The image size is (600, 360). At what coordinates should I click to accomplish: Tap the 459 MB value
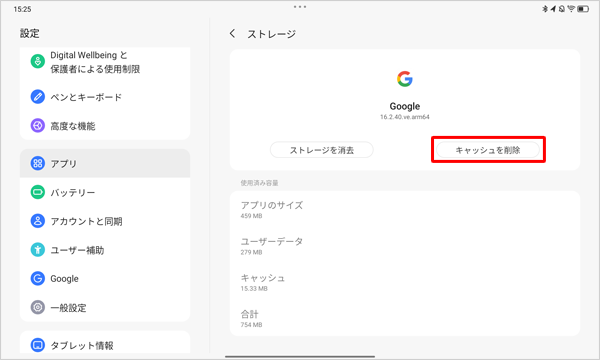(251, 216)
